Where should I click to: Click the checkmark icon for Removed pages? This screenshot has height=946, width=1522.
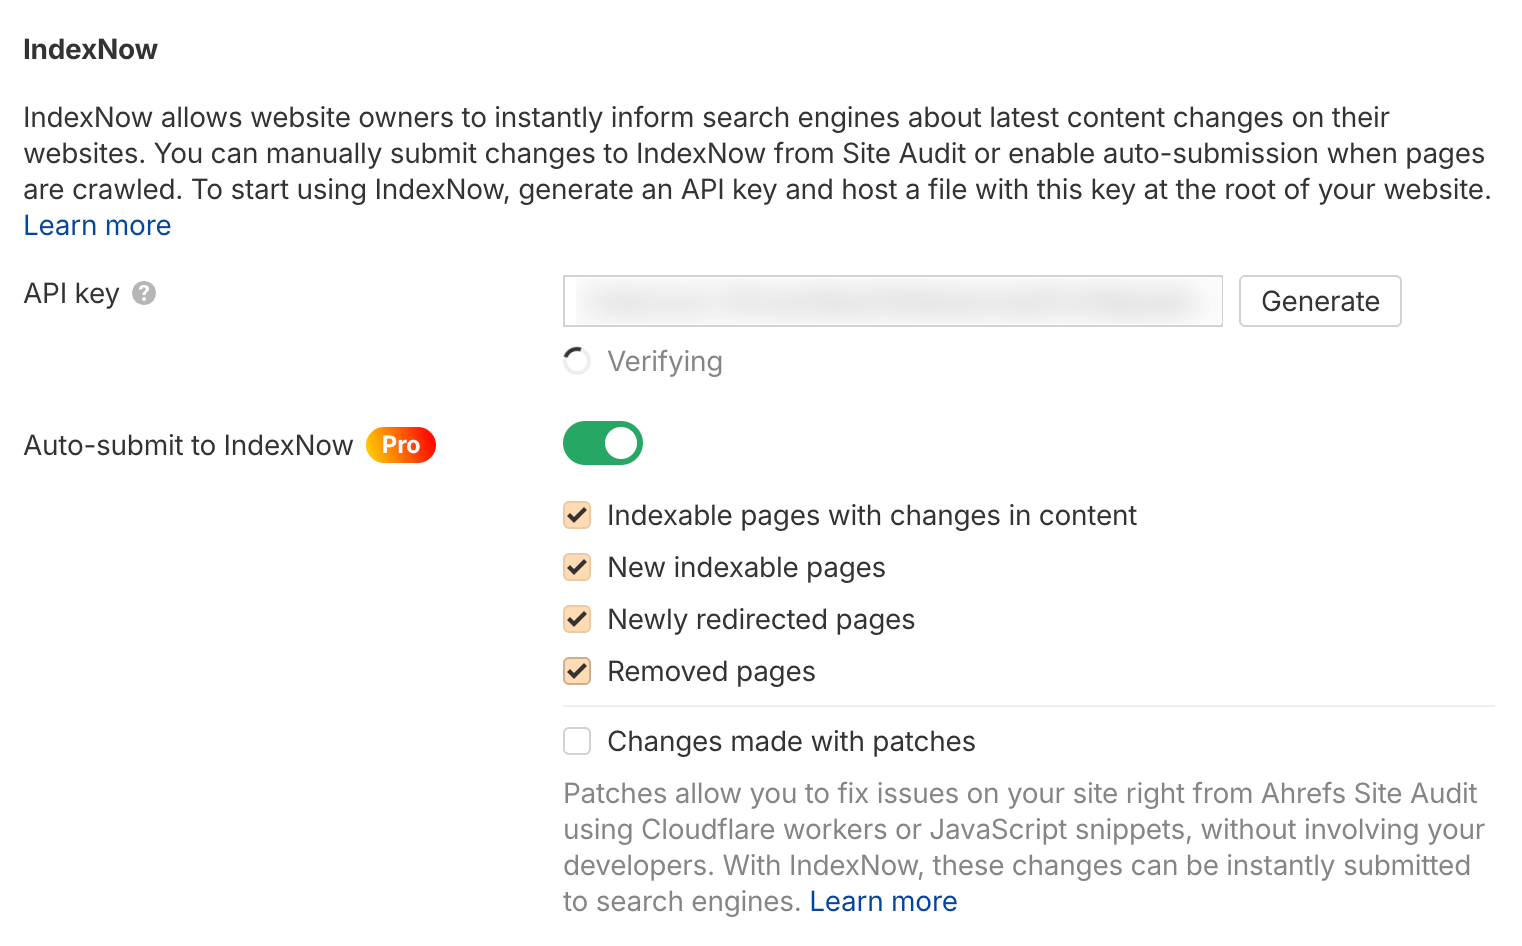coord(577,671)
